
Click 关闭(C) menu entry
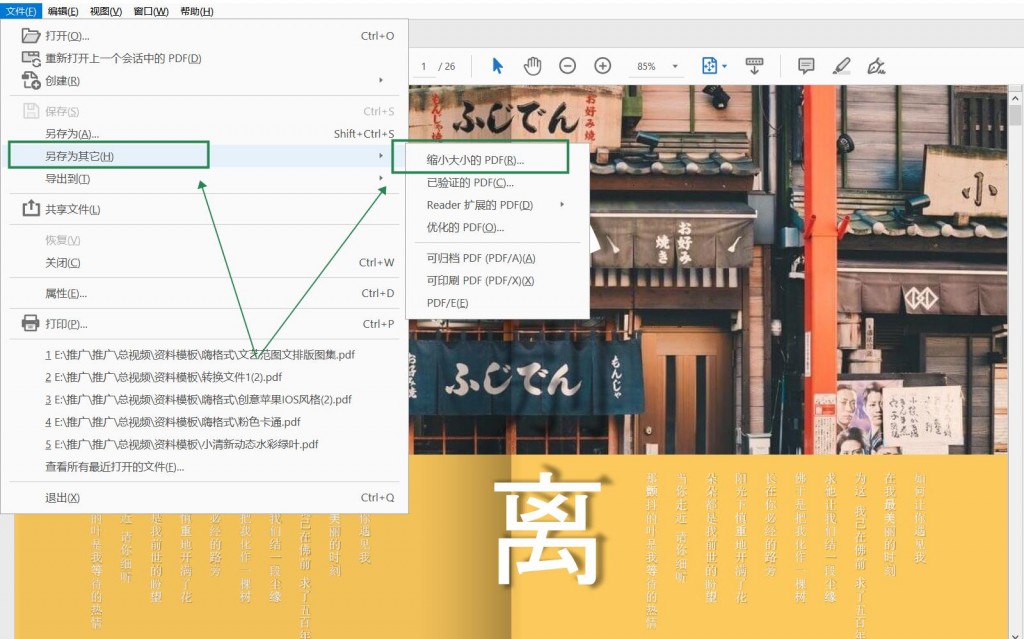pos(204,262)
